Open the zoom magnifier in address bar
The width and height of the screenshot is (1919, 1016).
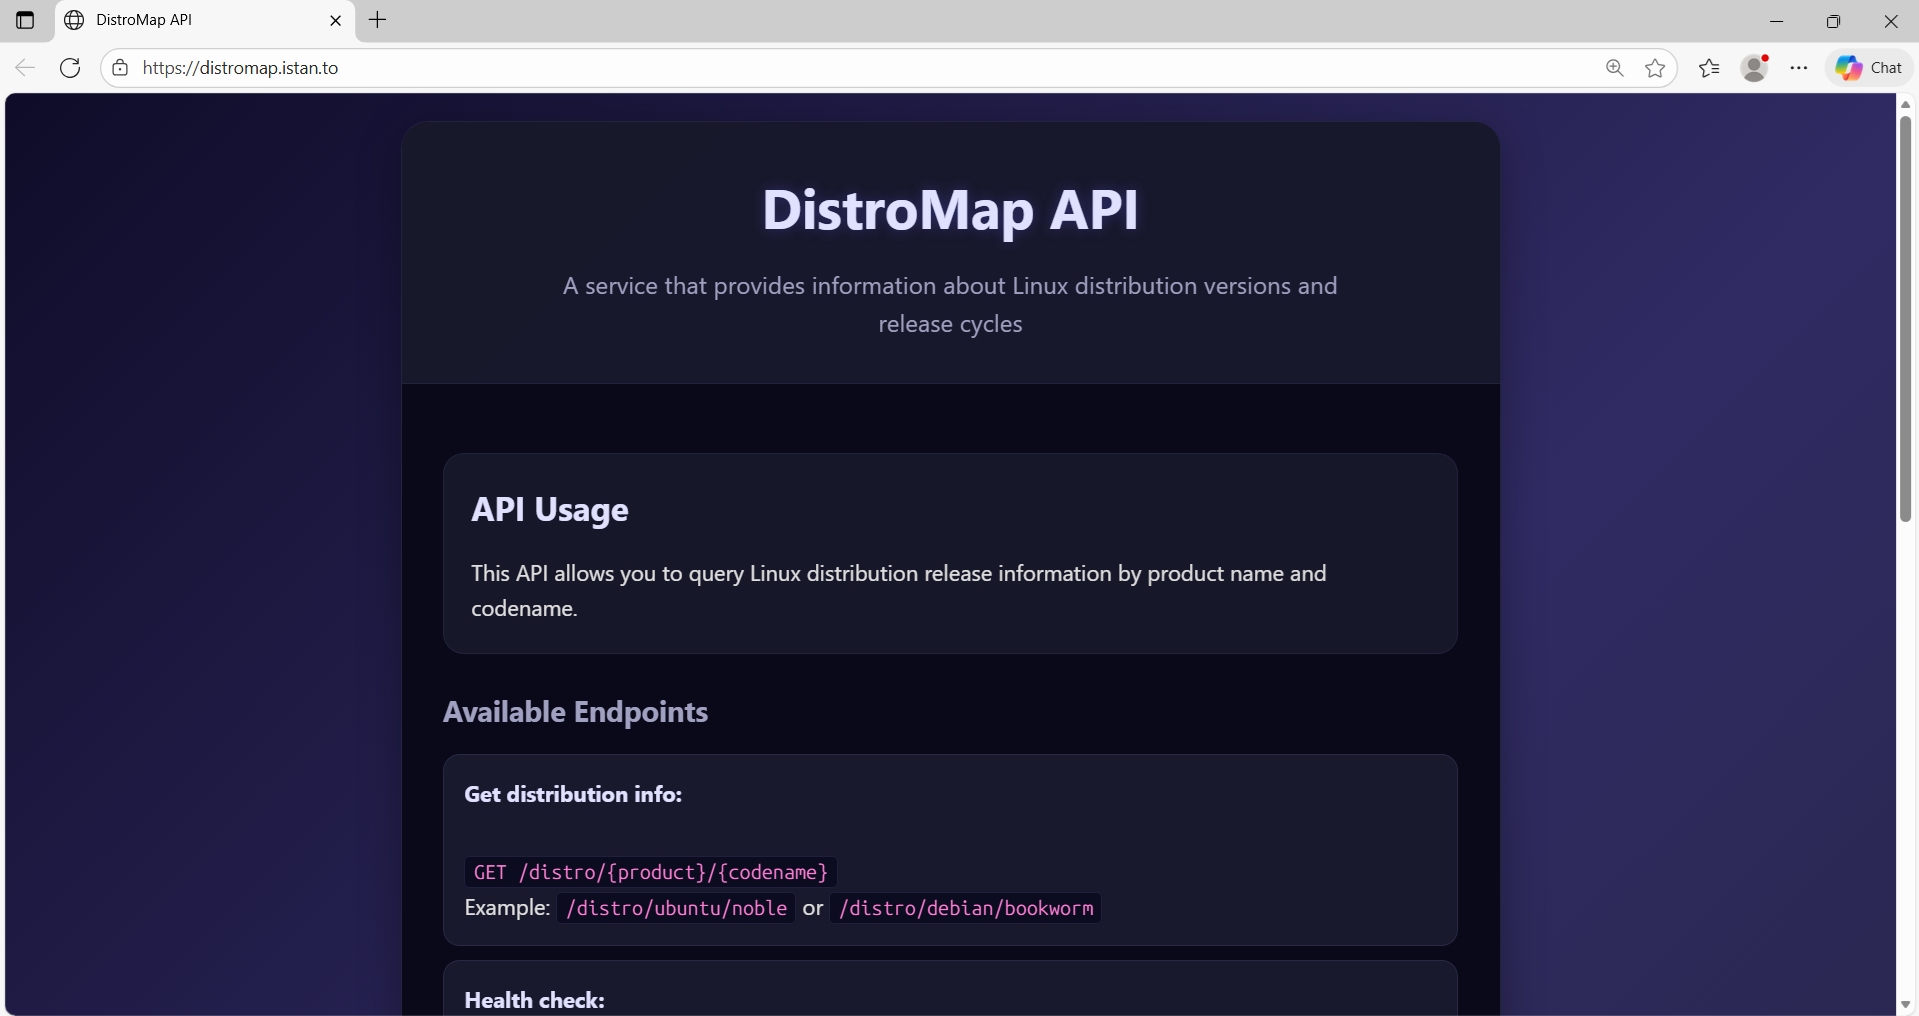[1614, 68]
